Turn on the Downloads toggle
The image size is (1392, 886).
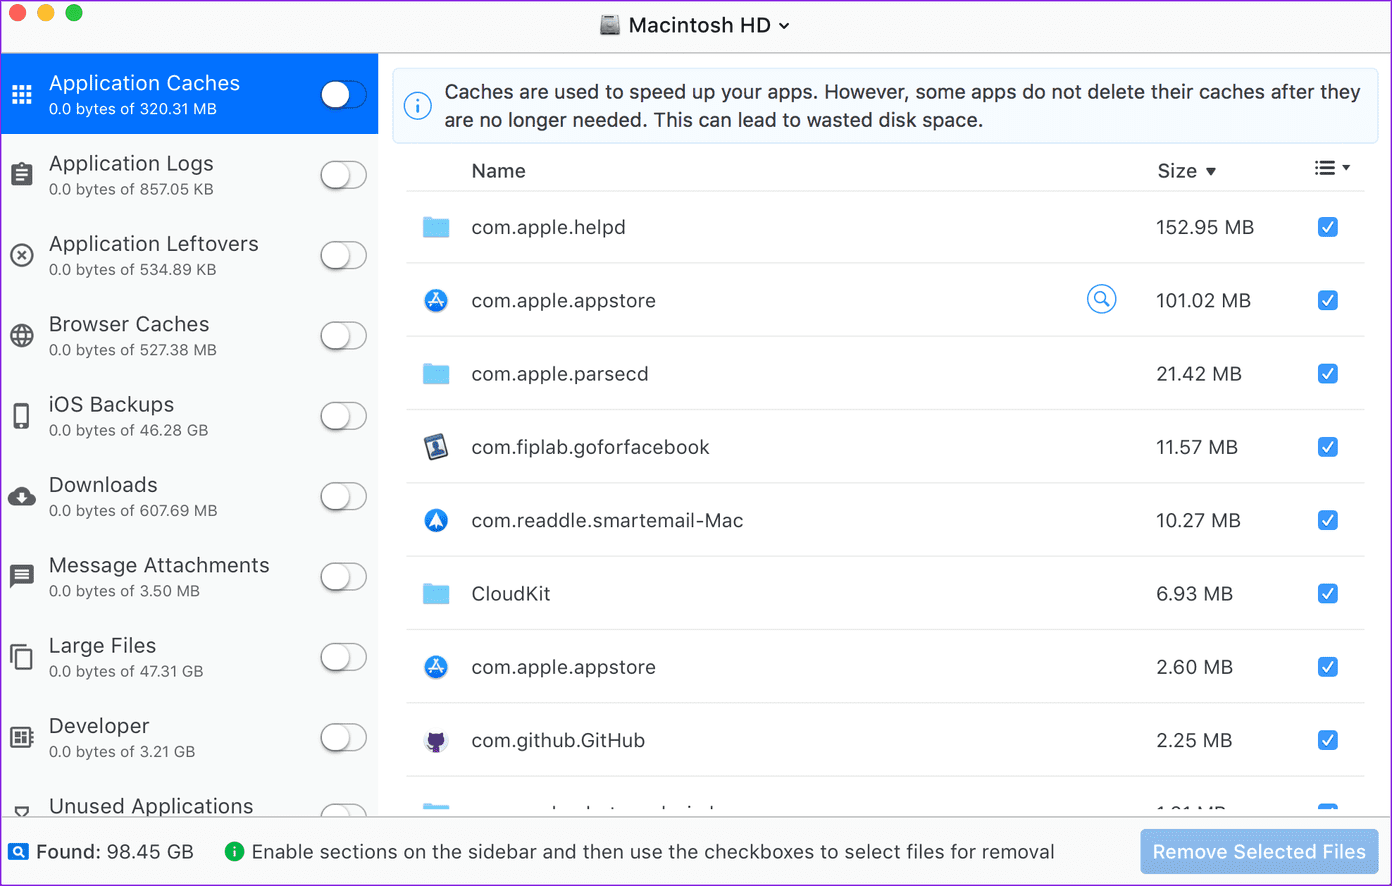tap(343, 496)
